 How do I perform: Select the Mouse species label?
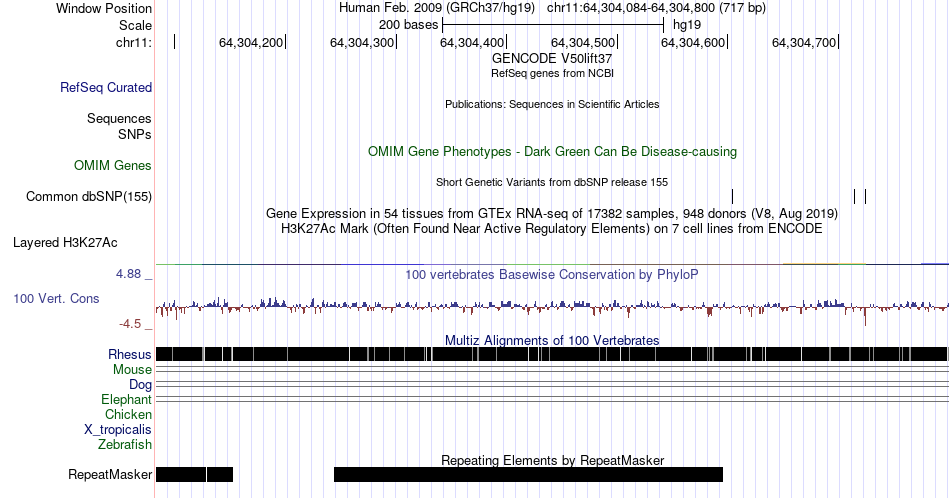pos(132,370)
